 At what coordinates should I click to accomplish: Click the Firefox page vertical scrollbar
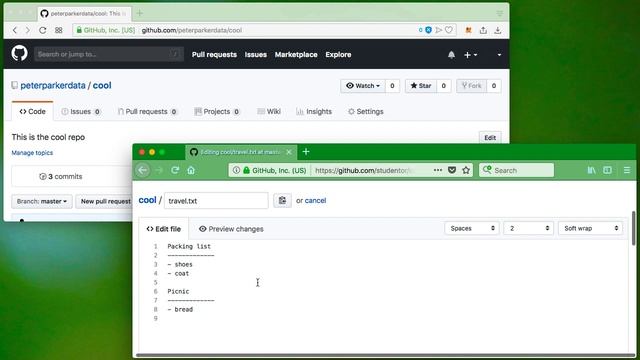(x=633, y=229)
